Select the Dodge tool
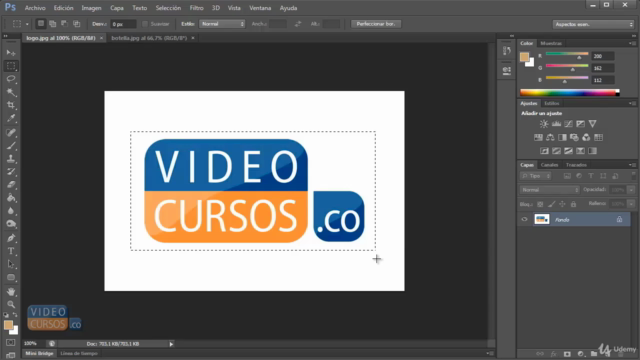Screen dimensions: 640x360 11,224
